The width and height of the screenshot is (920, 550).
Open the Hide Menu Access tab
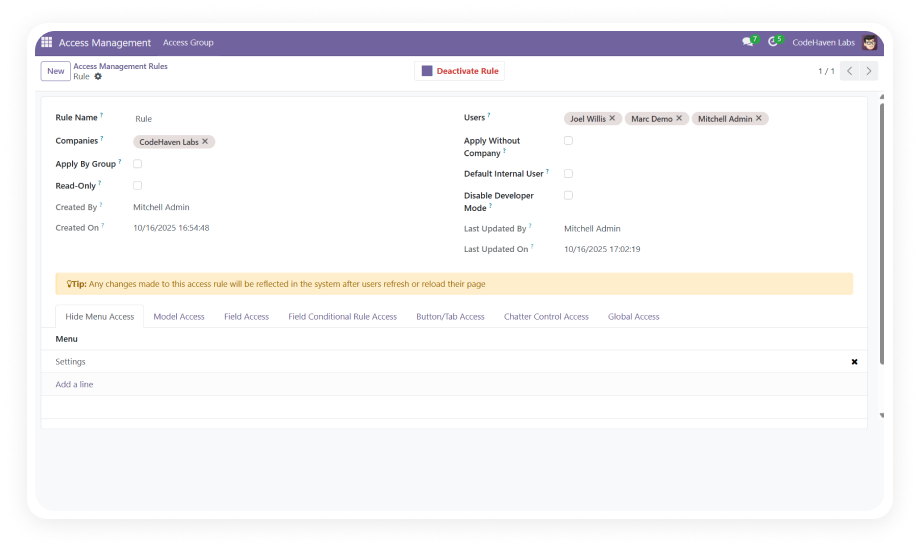click(100, 316)
